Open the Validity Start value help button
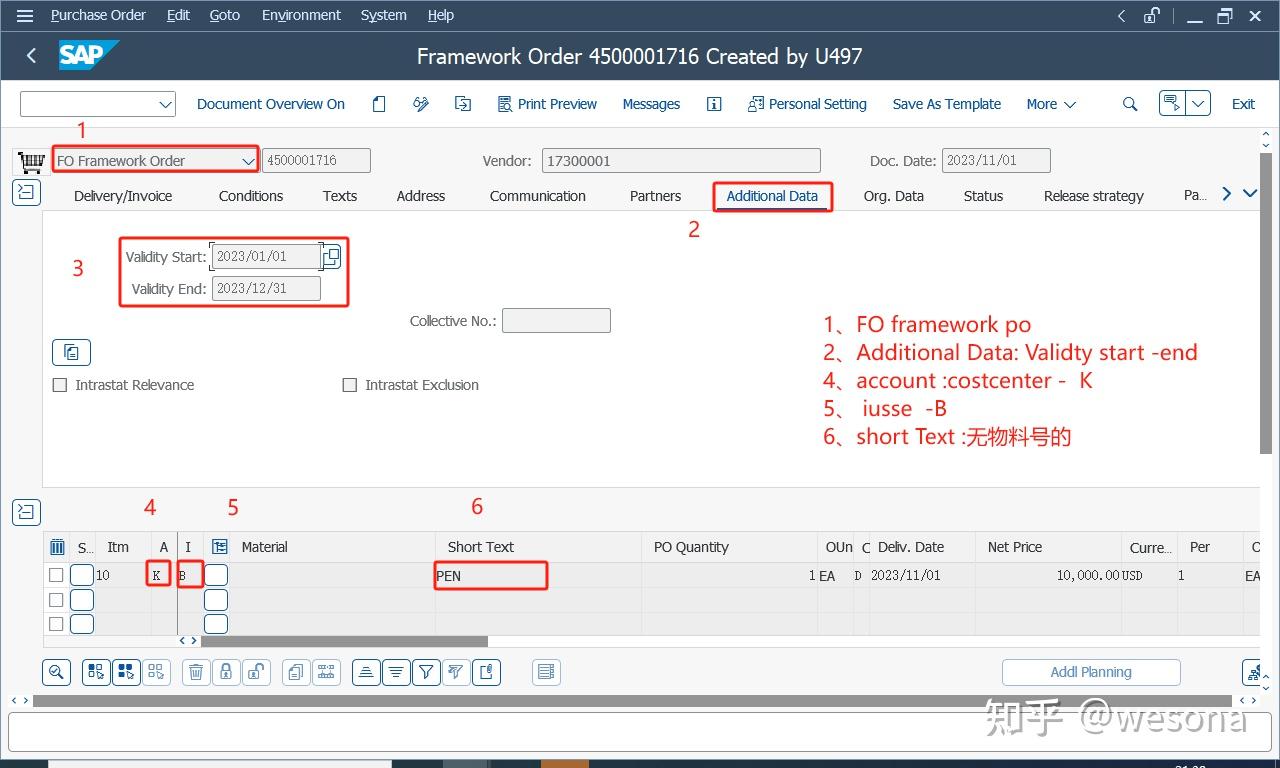The height and width of the screenshot is (768, 1280). coord(331,257)
